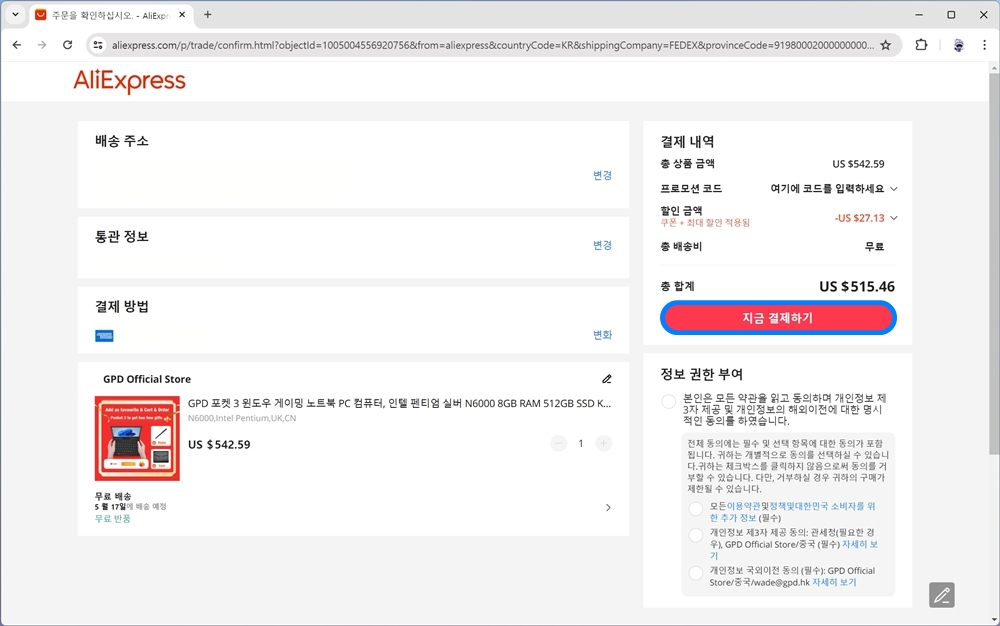1000x626 pixels.
Task: Check the agree-to-all terms checkbox
Action: pos(668,401)
